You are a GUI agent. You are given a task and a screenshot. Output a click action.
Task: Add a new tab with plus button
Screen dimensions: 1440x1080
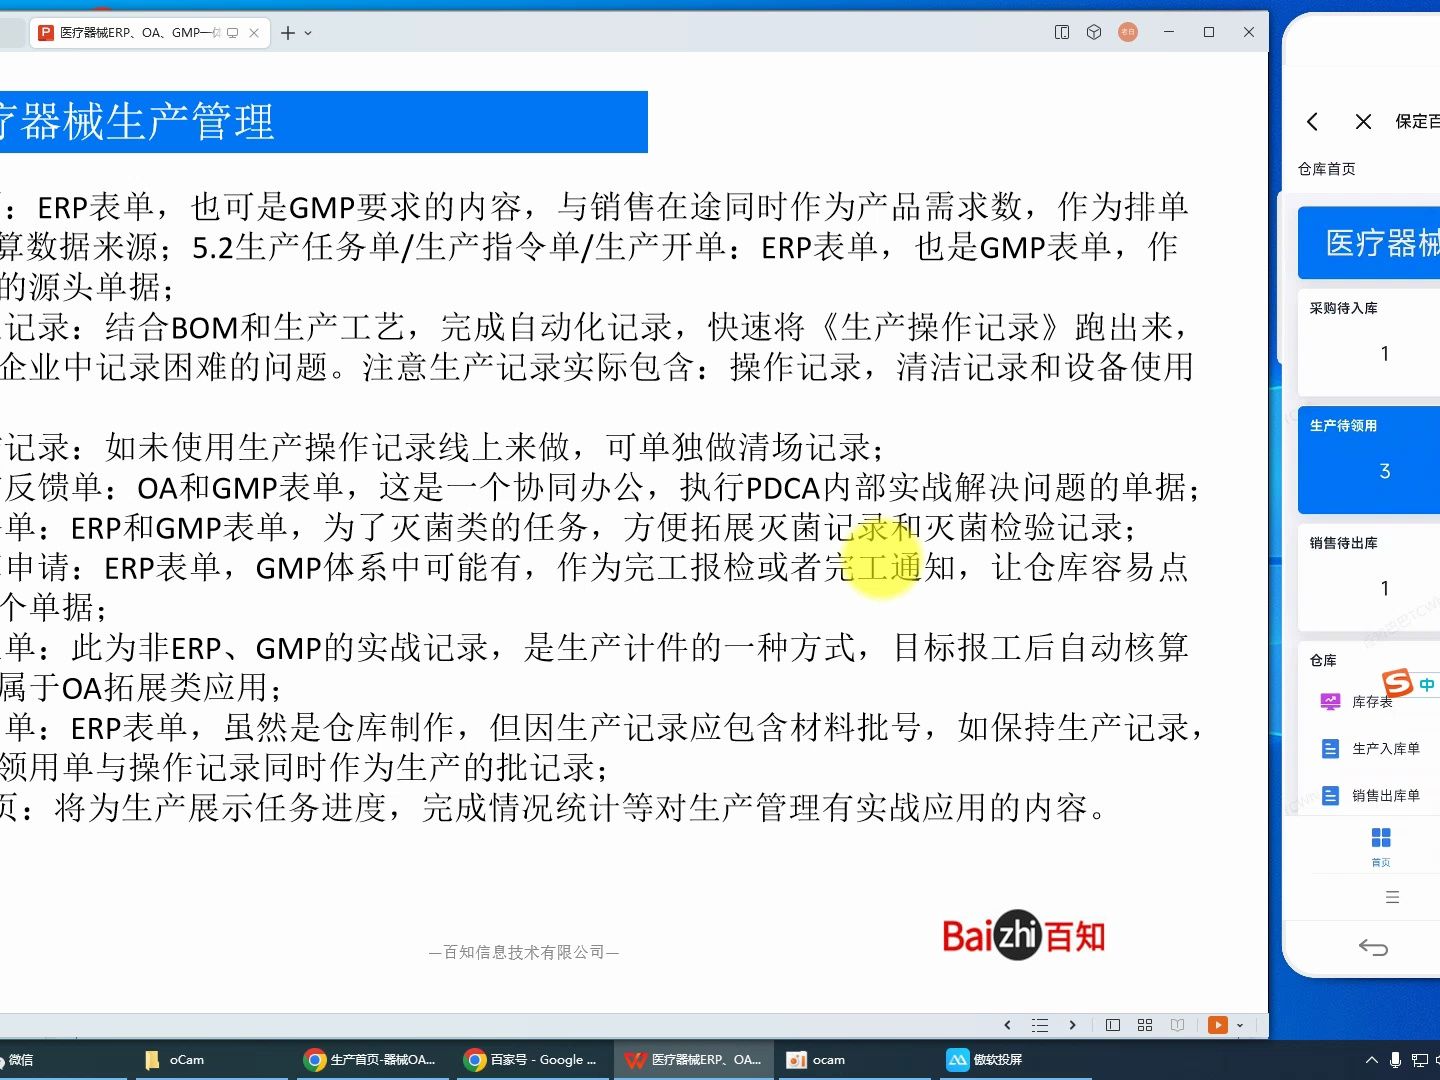point(288,33)
